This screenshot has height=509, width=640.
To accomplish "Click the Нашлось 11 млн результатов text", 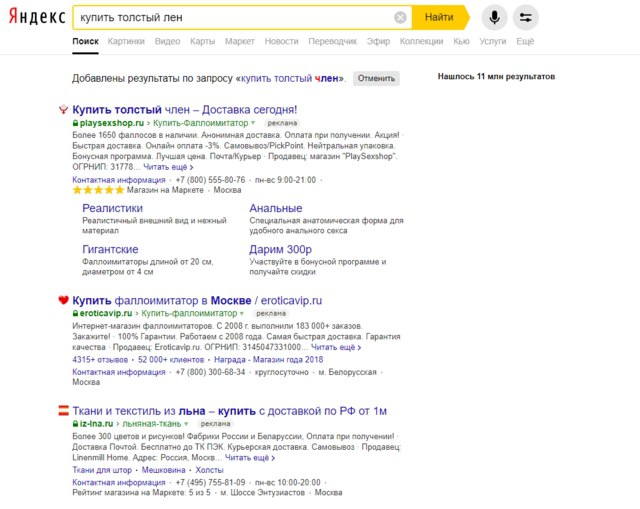I will click(x=496, y=76).
